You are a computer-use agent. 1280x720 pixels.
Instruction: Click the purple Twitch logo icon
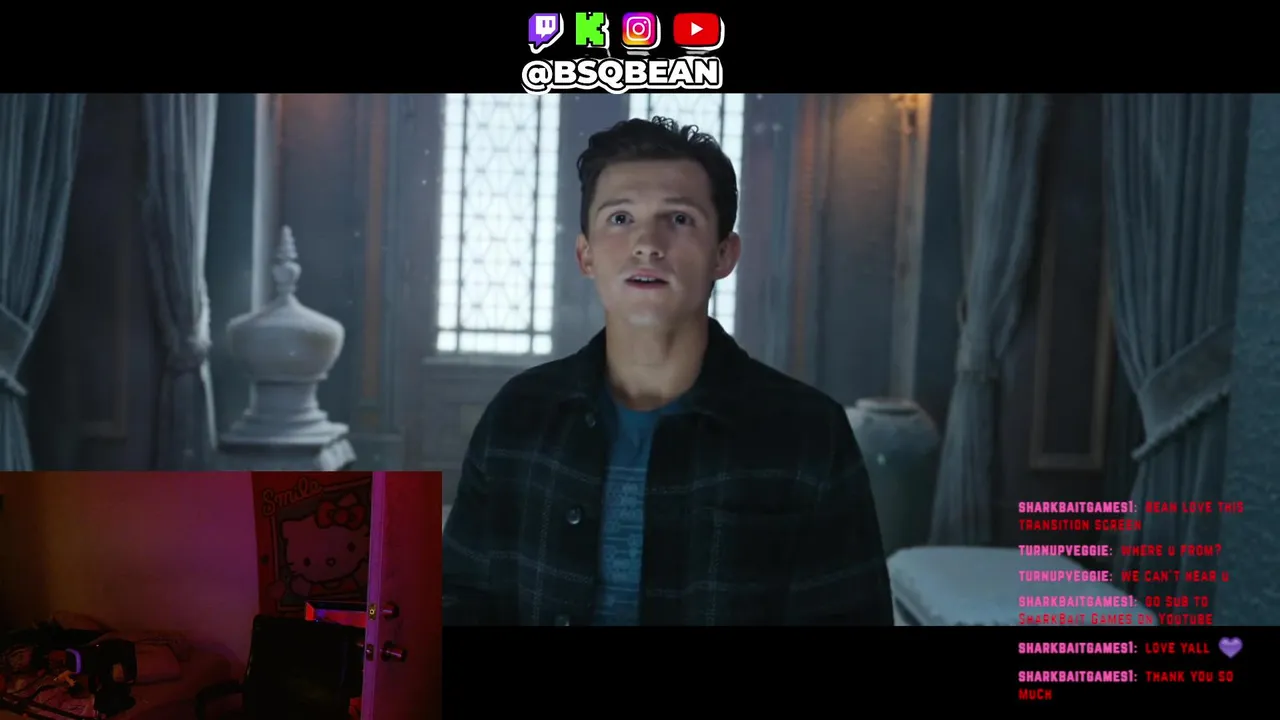pos(545,31)
